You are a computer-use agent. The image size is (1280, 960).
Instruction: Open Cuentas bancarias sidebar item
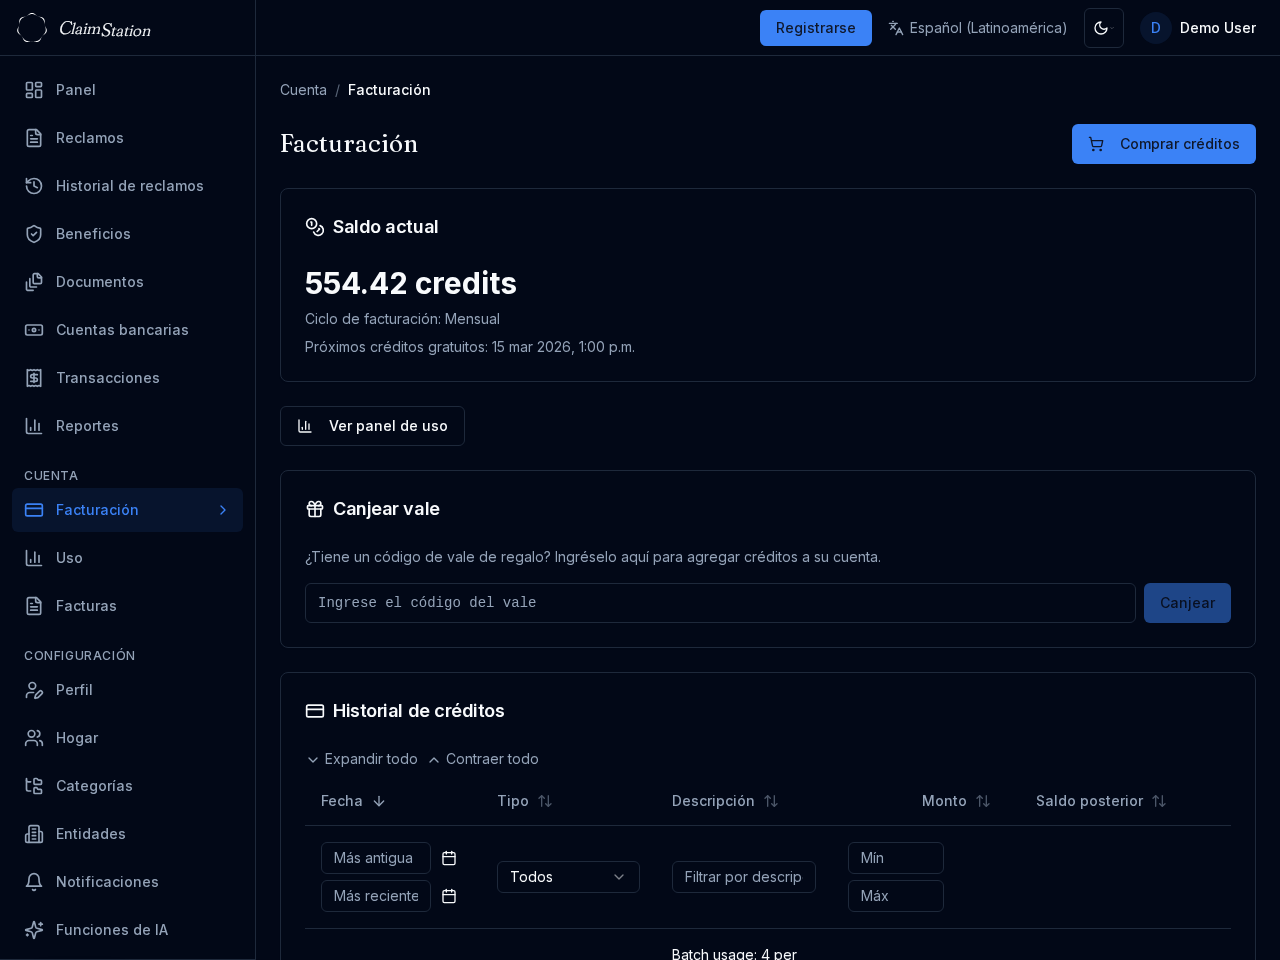[x=122, y=330]
